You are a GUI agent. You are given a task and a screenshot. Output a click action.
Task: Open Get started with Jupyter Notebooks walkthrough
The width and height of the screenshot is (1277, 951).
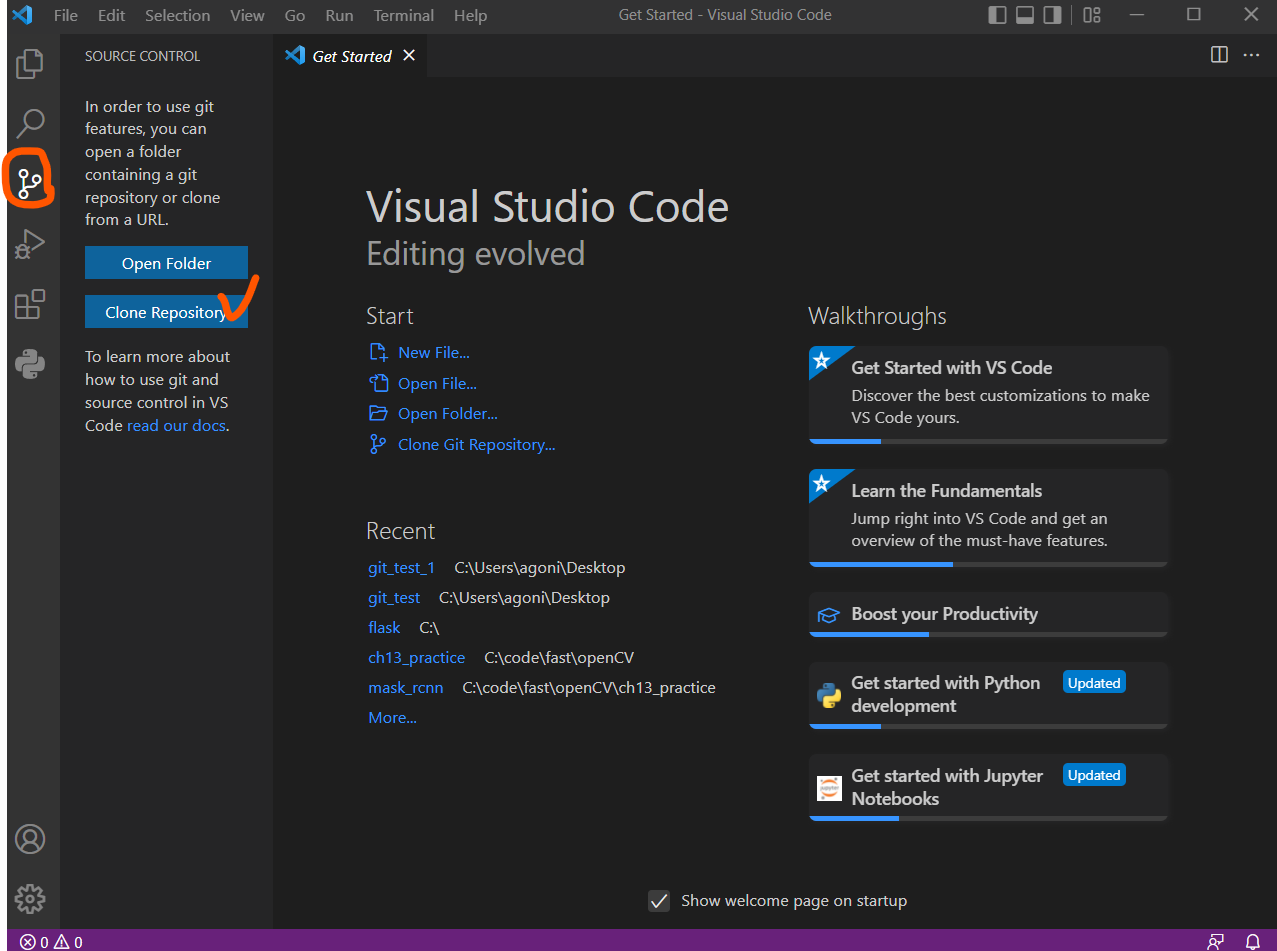coord(988,787)
